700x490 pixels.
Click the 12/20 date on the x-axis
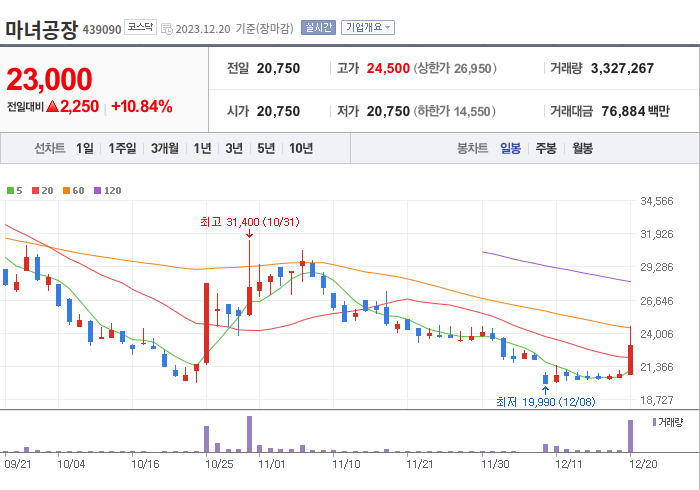[x=643, y=464]
